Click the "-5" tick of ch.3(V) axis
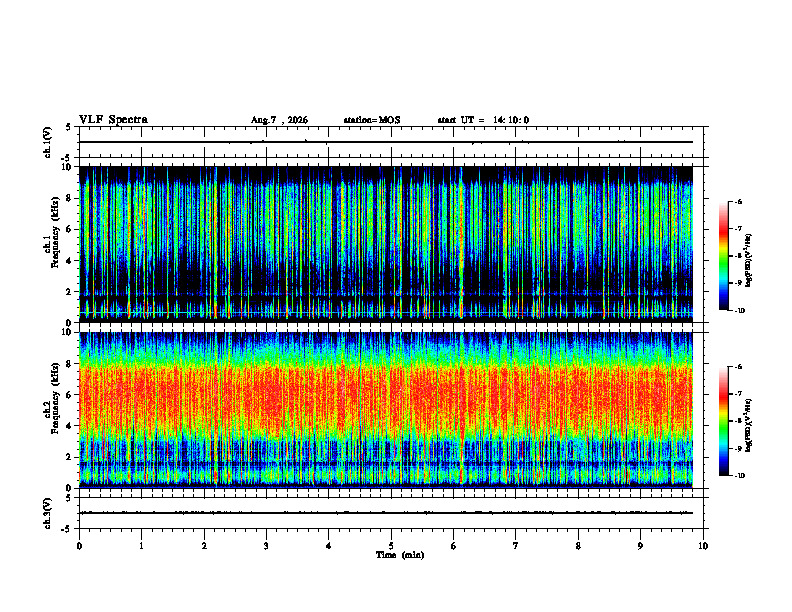The height and width of the screenshot is (612, 792). (67, 529)
